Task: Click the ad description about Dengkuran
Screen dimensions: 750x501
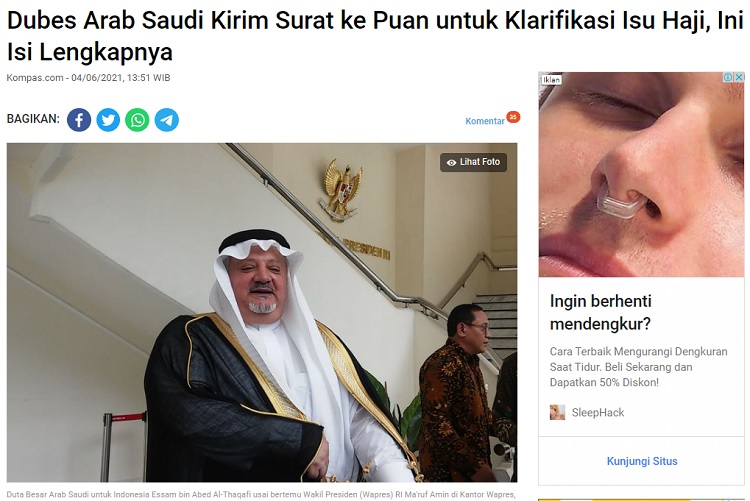Action: [x=639, y=367]
